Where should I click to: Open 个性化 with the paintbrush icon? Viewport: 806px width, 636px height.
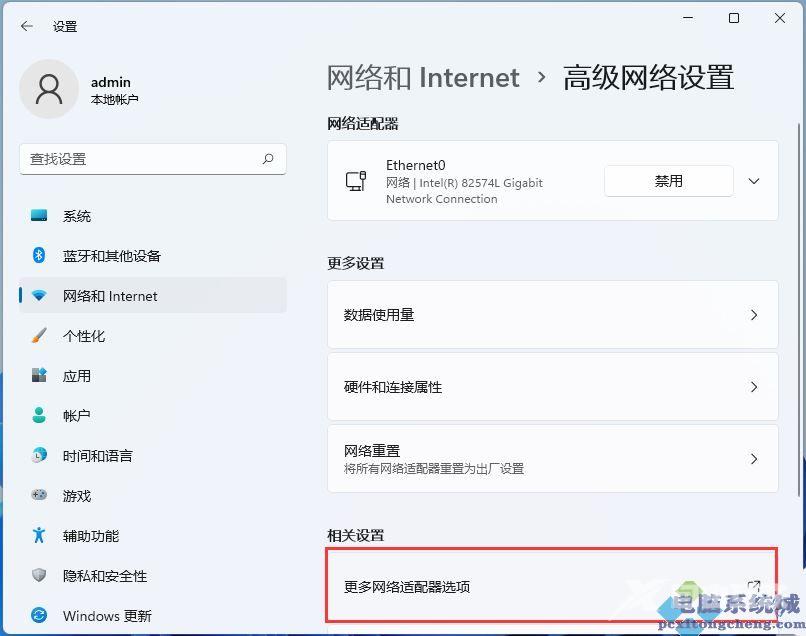click(39, 336)
